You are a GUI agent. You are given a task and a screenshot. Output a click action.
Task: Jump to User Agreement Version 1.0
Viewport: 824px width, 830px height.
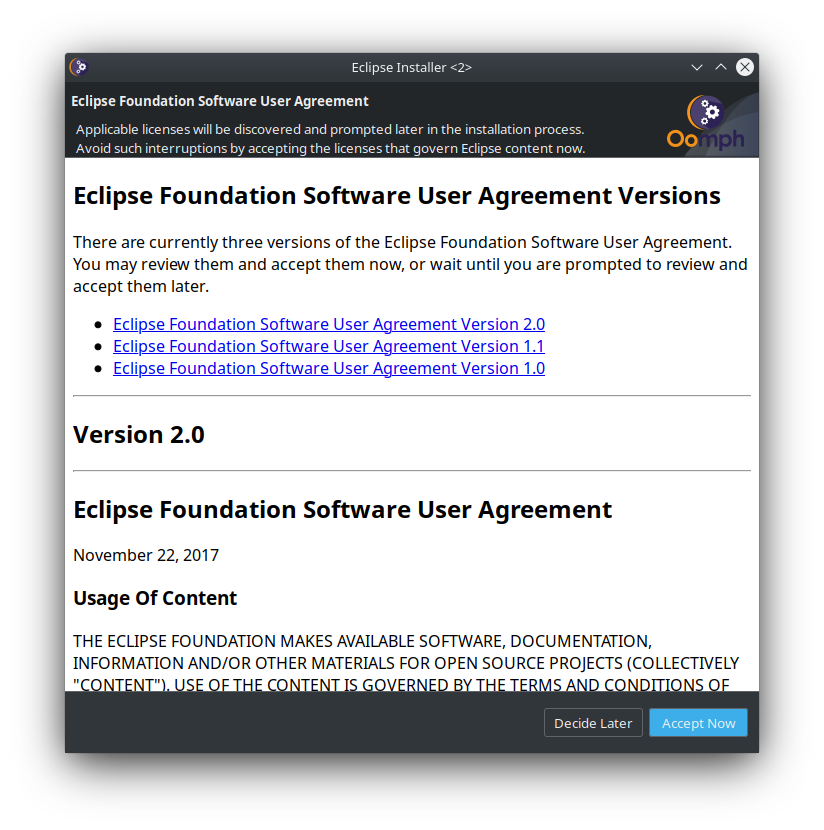point(328,368)
